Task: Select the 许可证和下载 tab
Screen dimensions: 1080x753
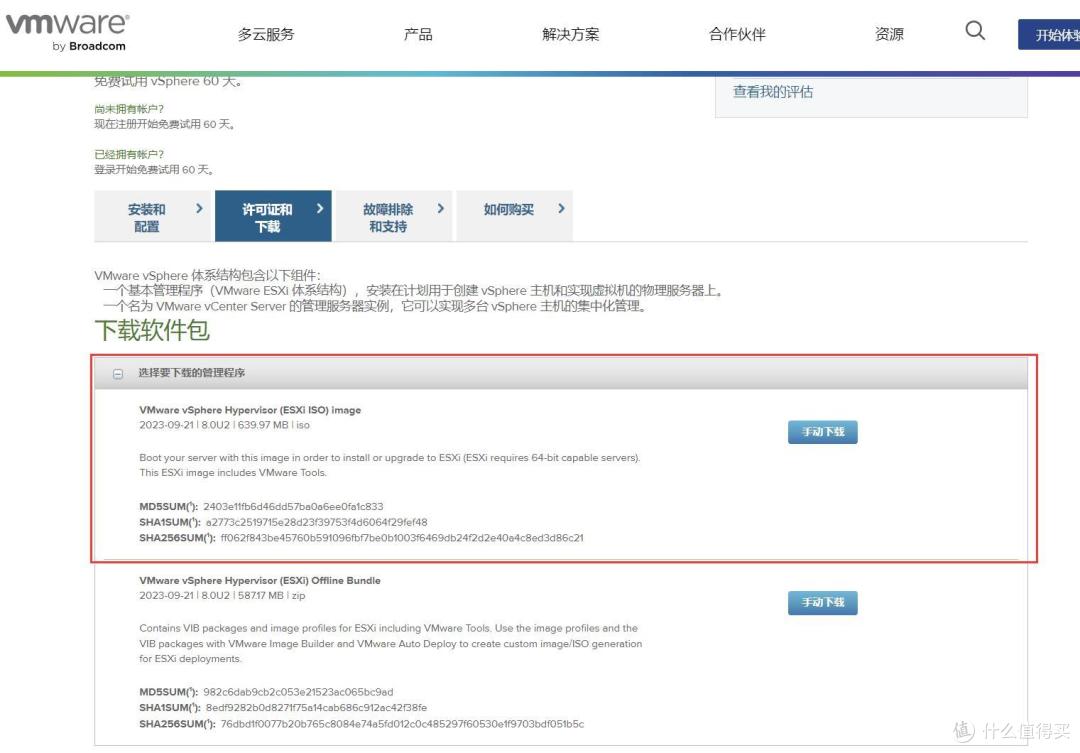Action: pos(273,216)
